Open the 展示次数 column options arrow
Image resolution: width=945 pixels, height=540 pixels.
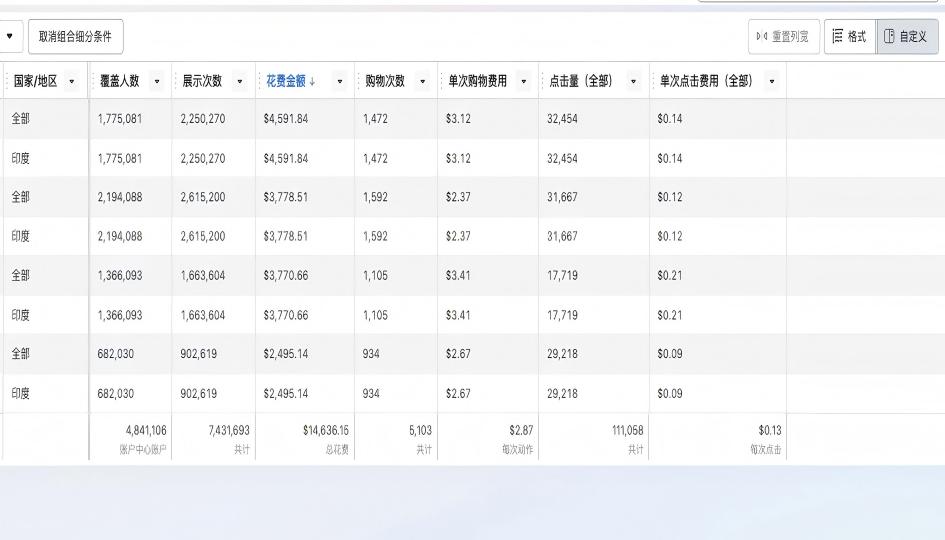click(238, 81)
